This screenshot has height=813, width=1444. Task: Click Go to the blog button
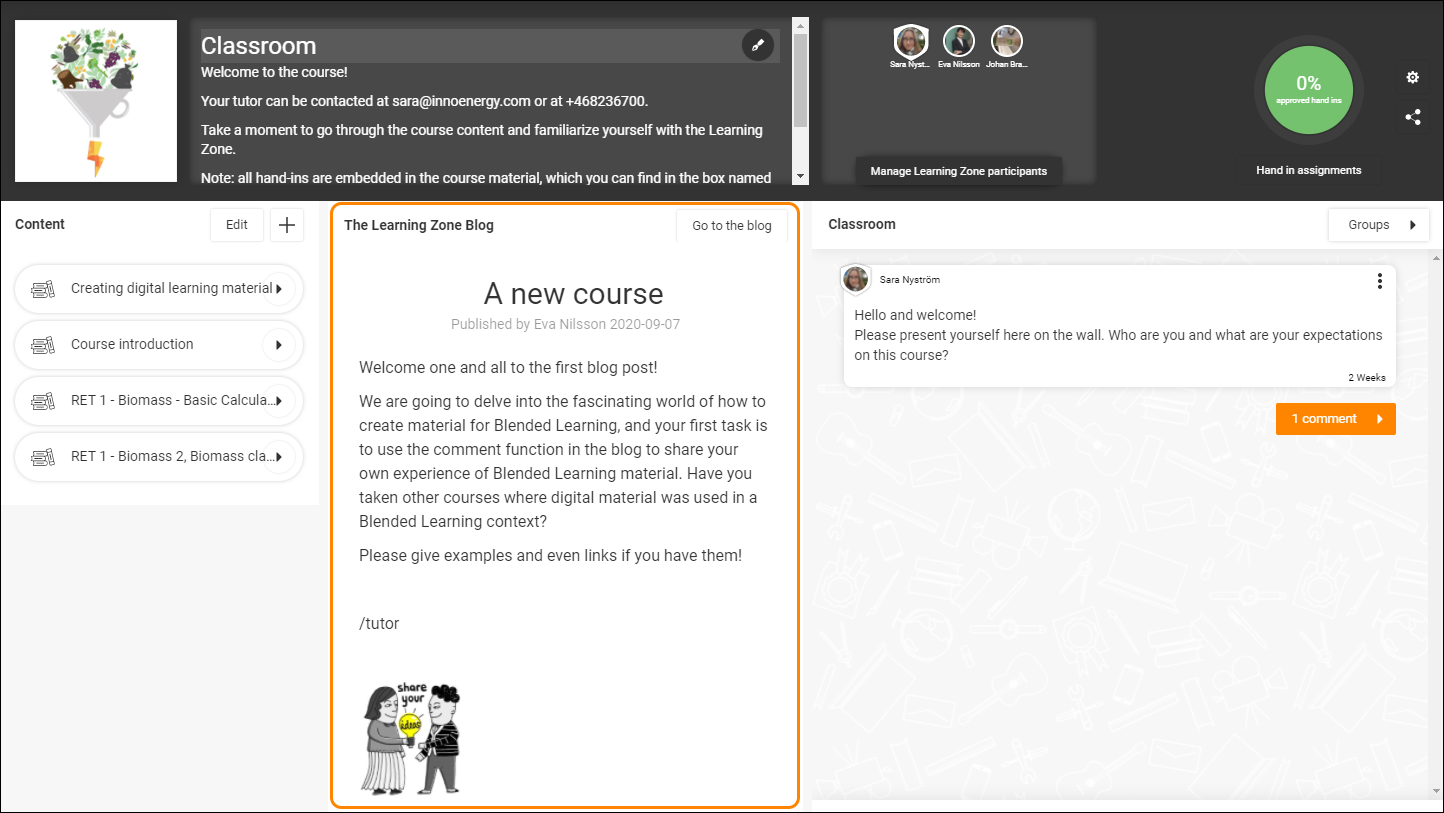732,226
